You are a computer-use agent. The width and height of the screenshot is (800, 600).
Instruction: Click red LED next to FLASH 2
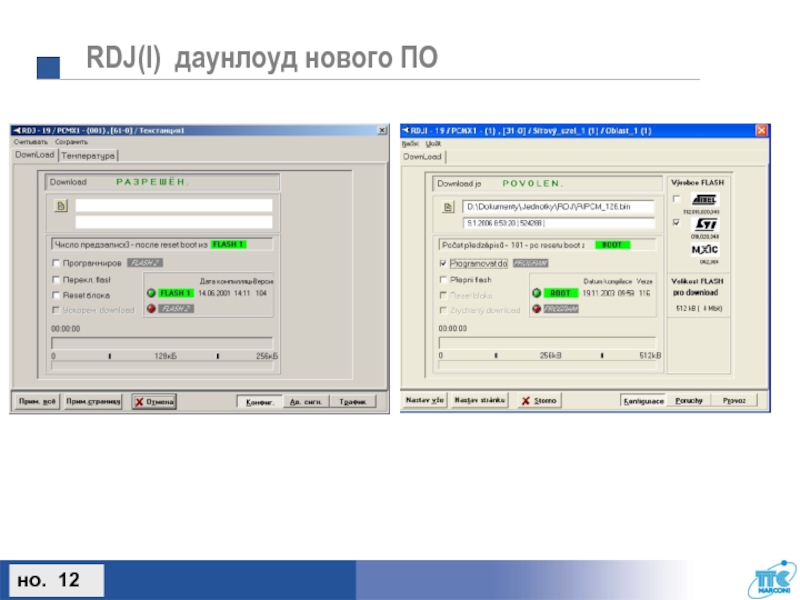point(151,309)
